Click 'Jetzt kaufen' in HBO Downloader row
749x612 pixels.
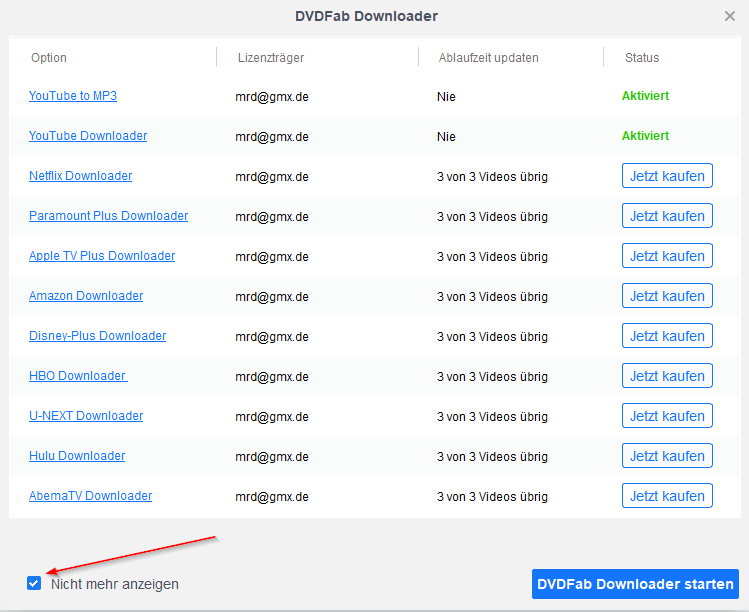pyautogui.click(x=667, y=376)
